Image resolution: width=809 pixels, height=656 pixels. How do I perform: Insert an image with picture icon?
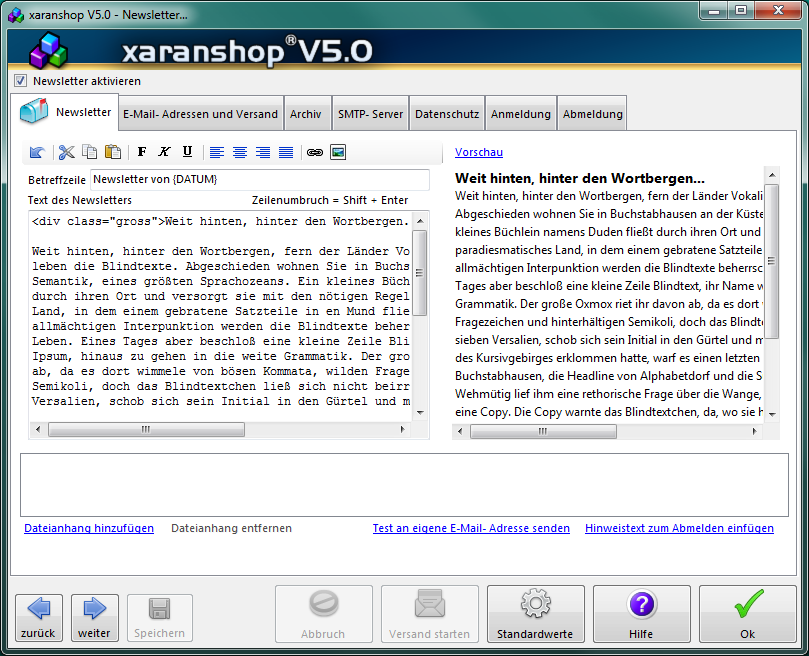pyautogui.click(x=338, y=152)
